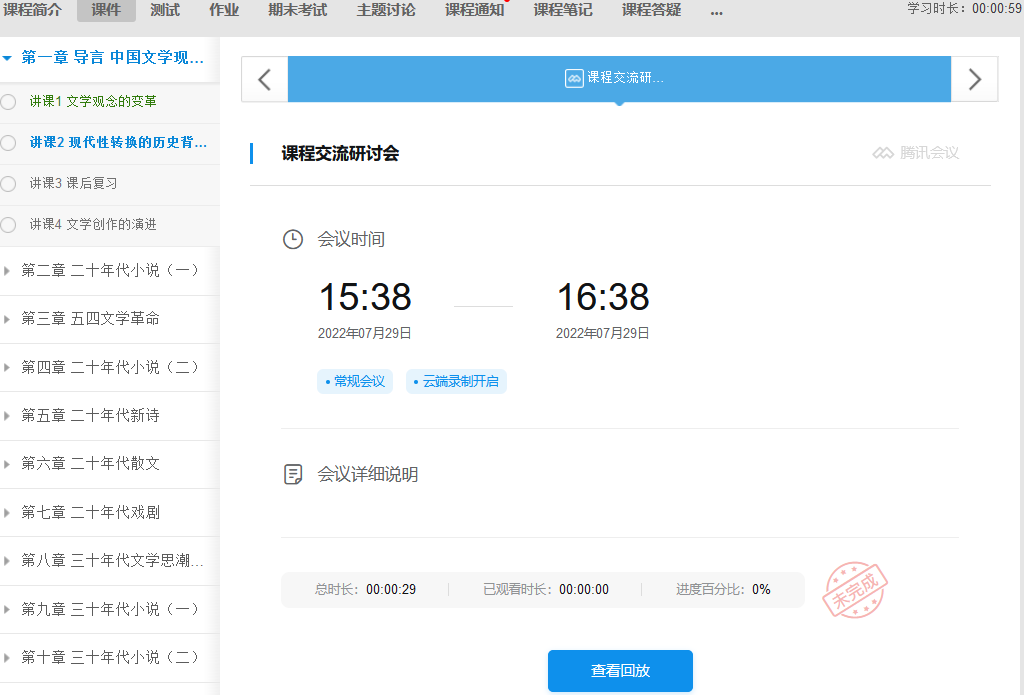This screenshot has height=695, width=1024.
Task: Switch to the 测试 tab
Action: [164, 11]
